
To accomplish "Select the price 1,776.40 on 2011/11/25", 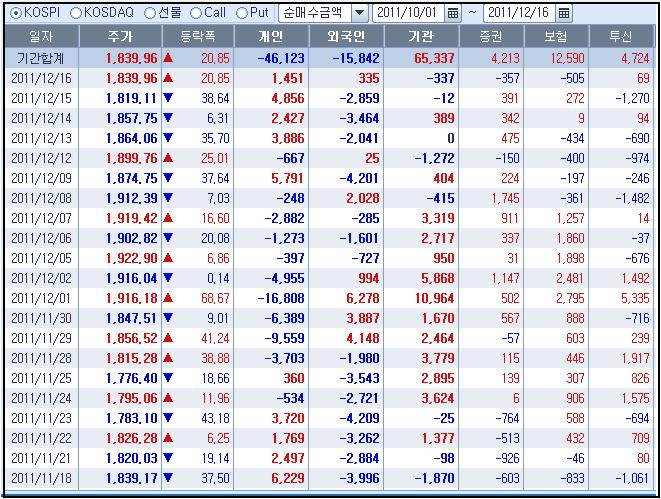I will [132, 378].
